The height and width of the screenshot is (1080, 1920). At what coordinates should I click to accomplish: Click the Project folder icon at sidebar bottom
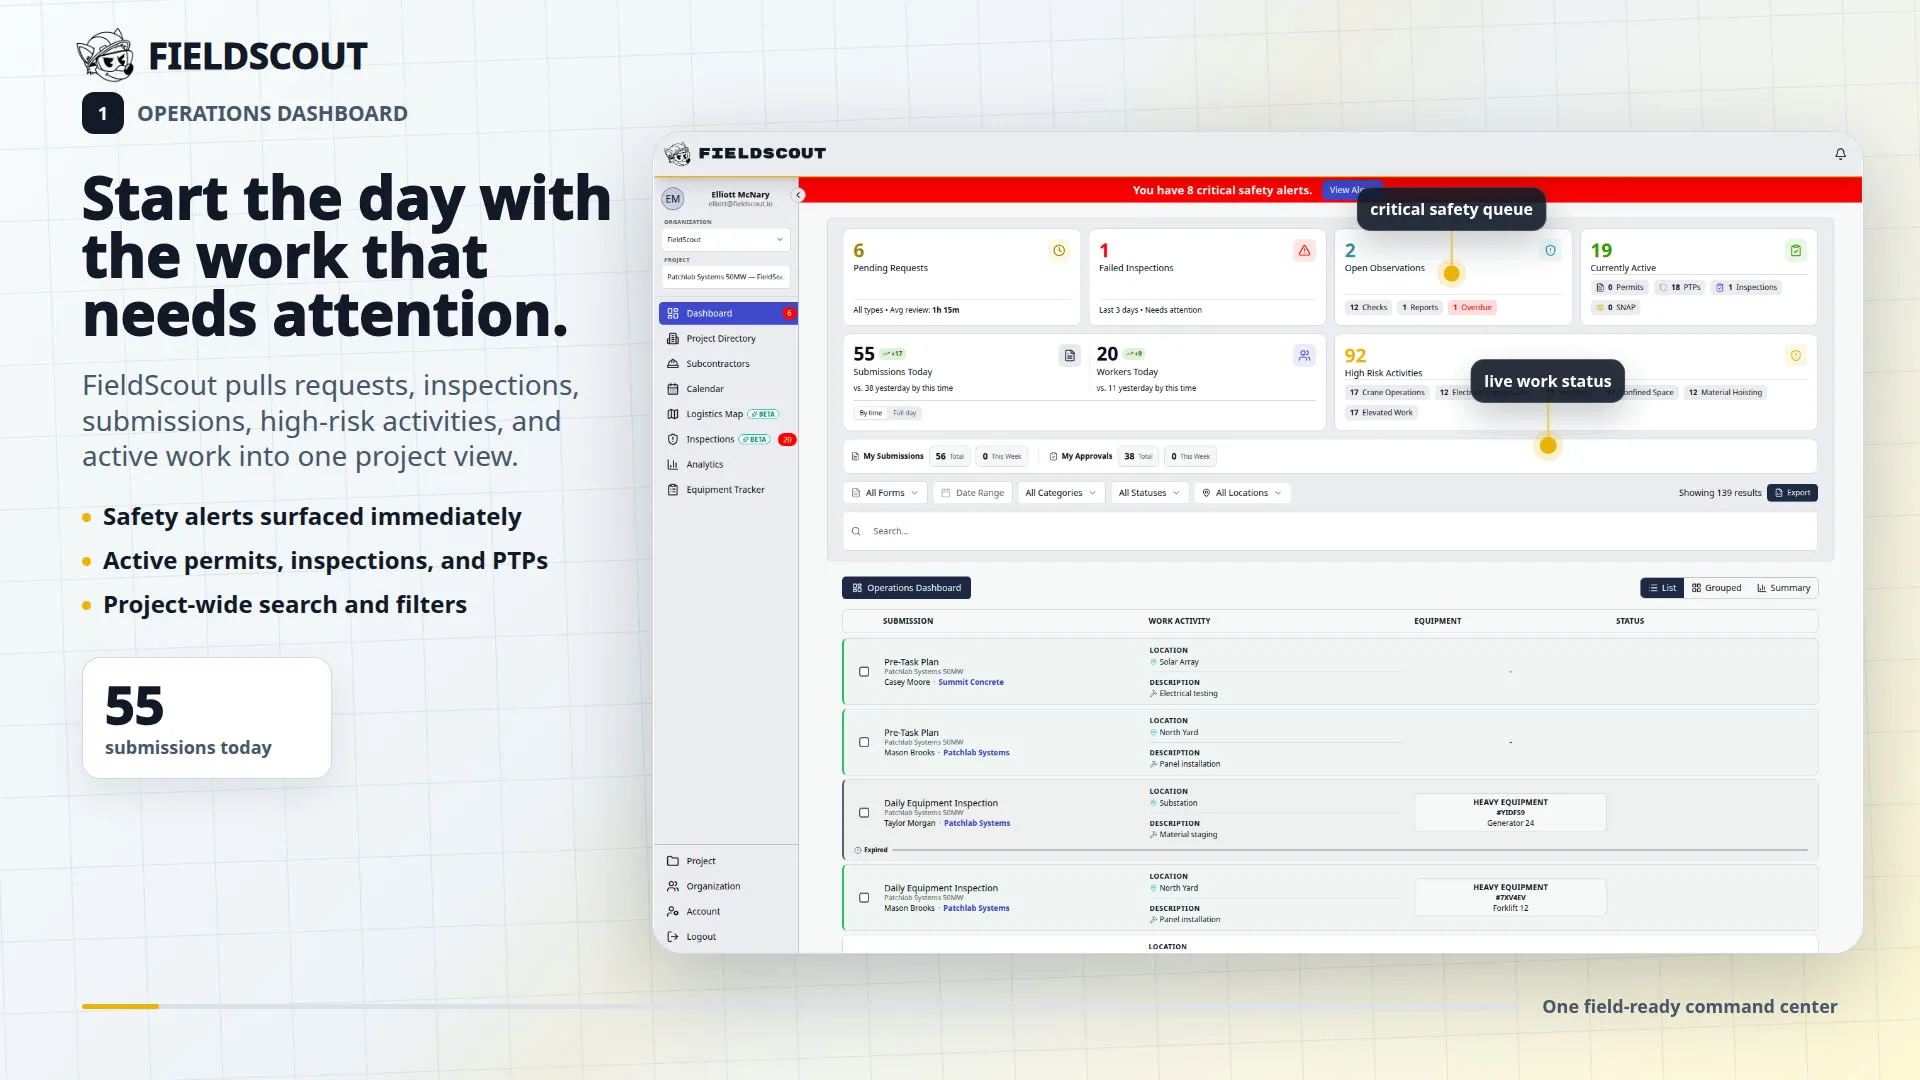(x=673, y=861)
